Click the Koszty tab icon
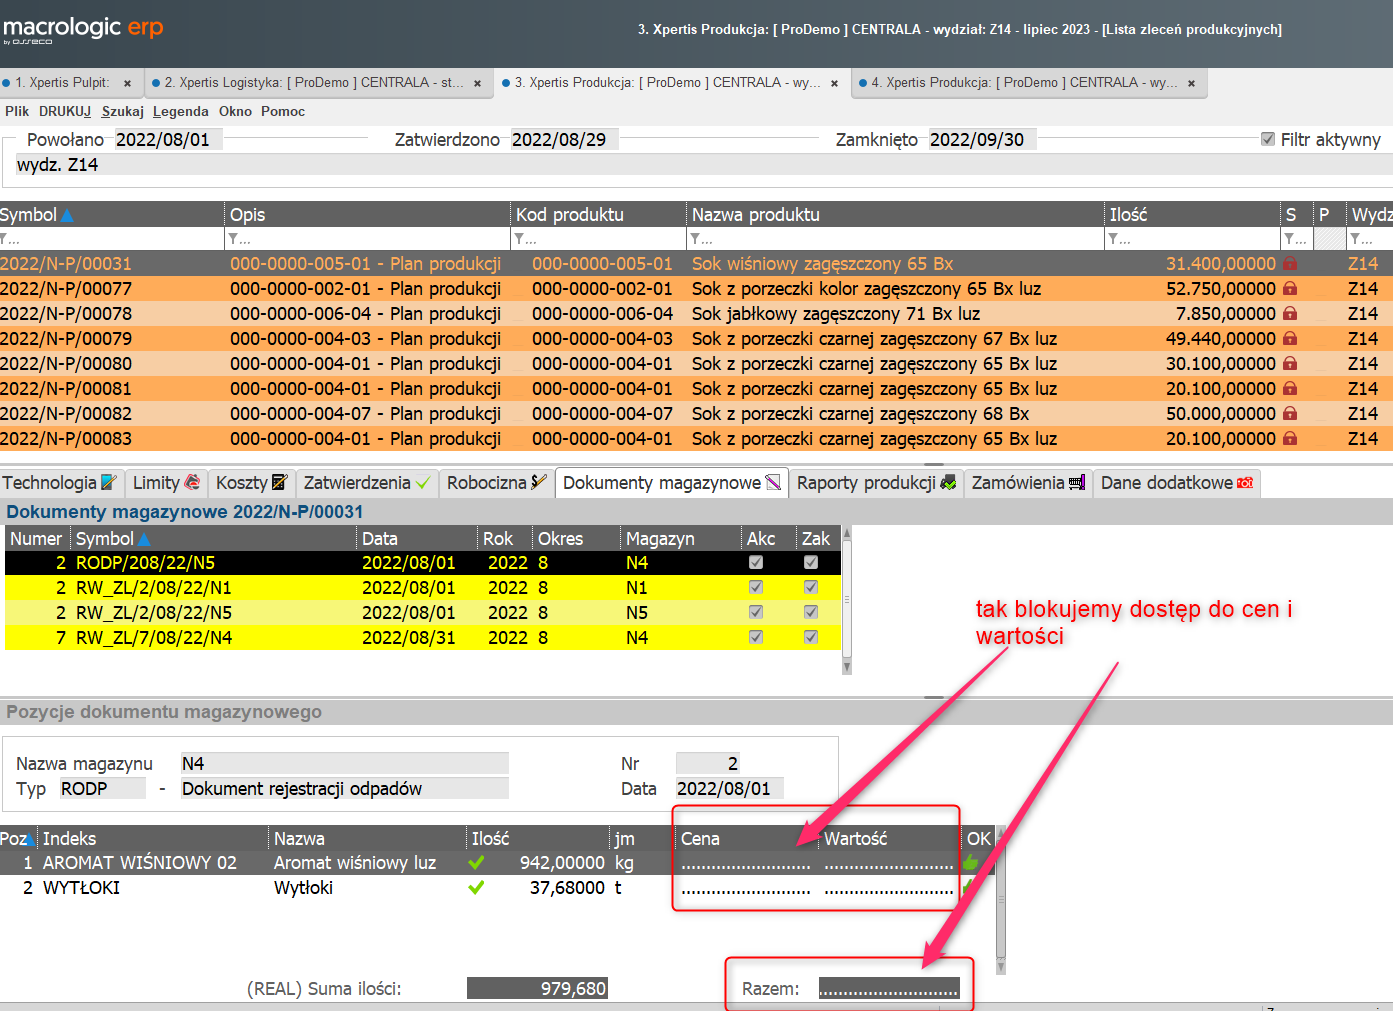 pos(279,483)
